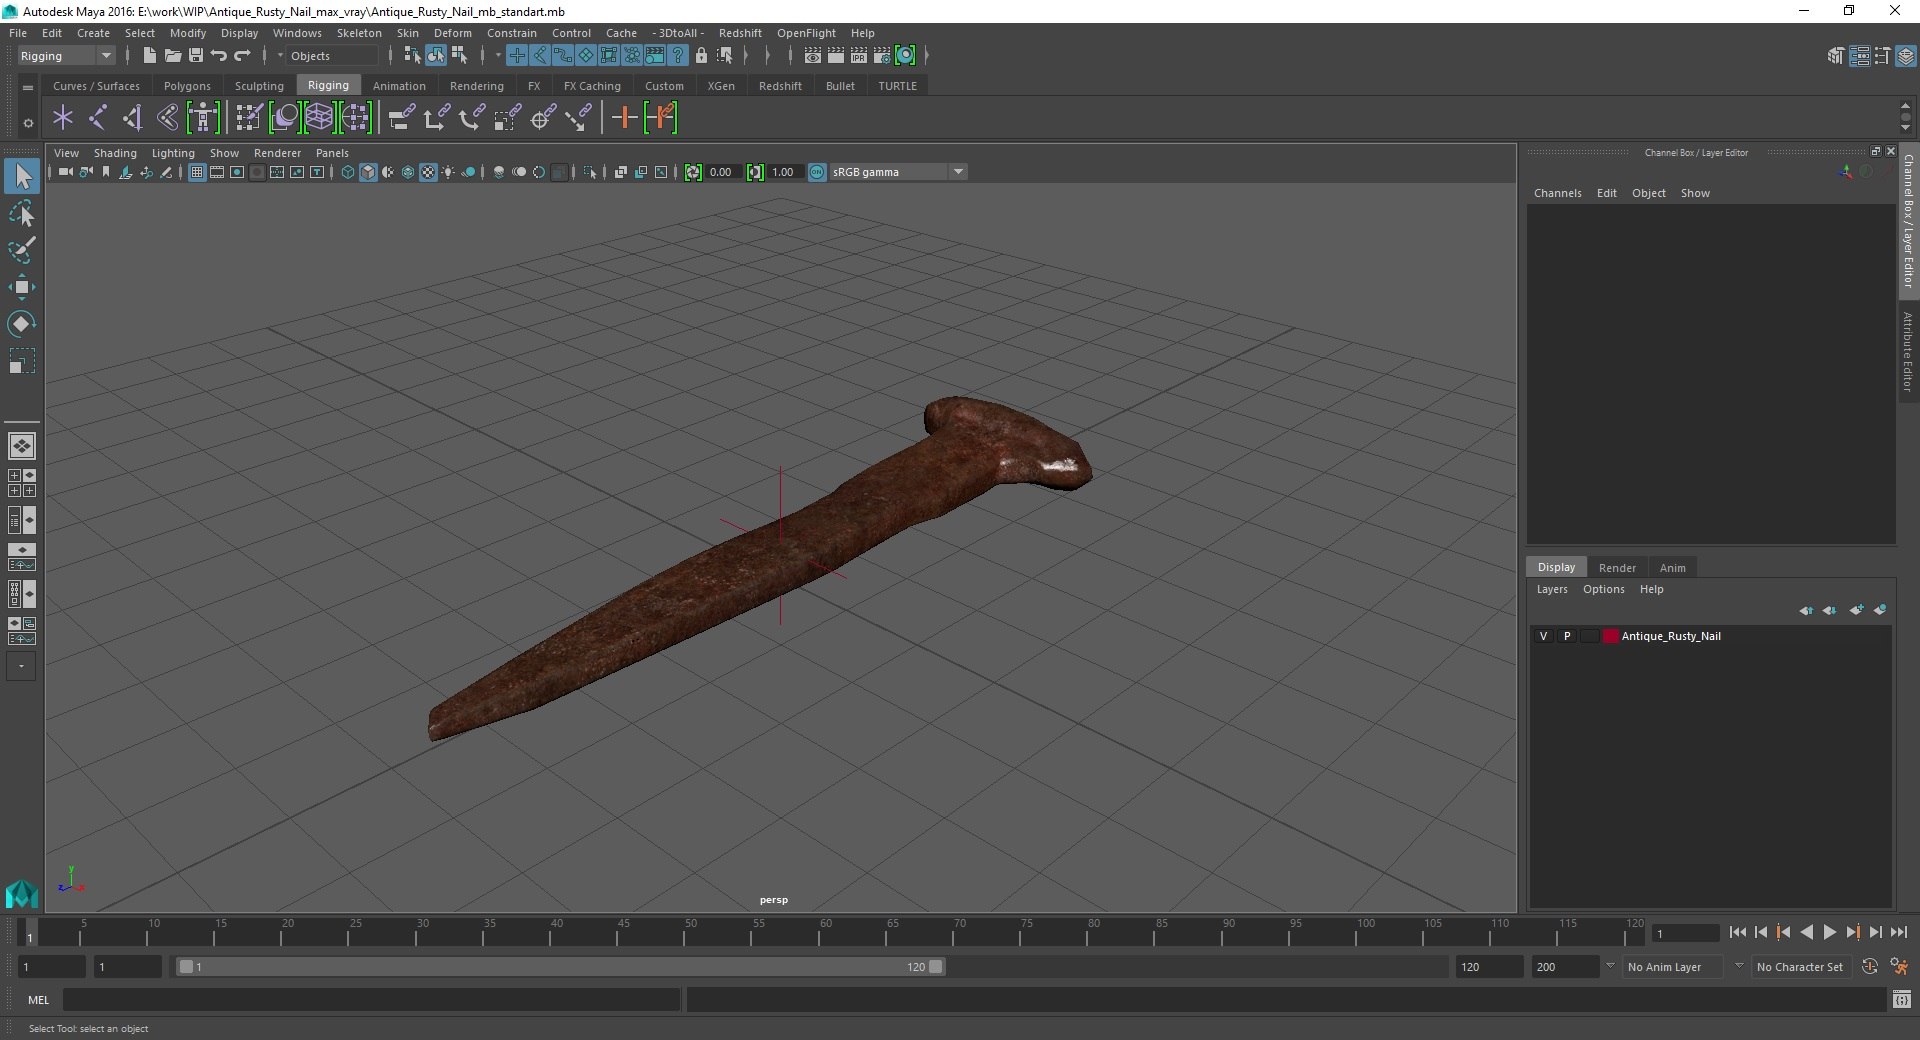
Task: Open a scene with folder icon
Action: point(173,56)
